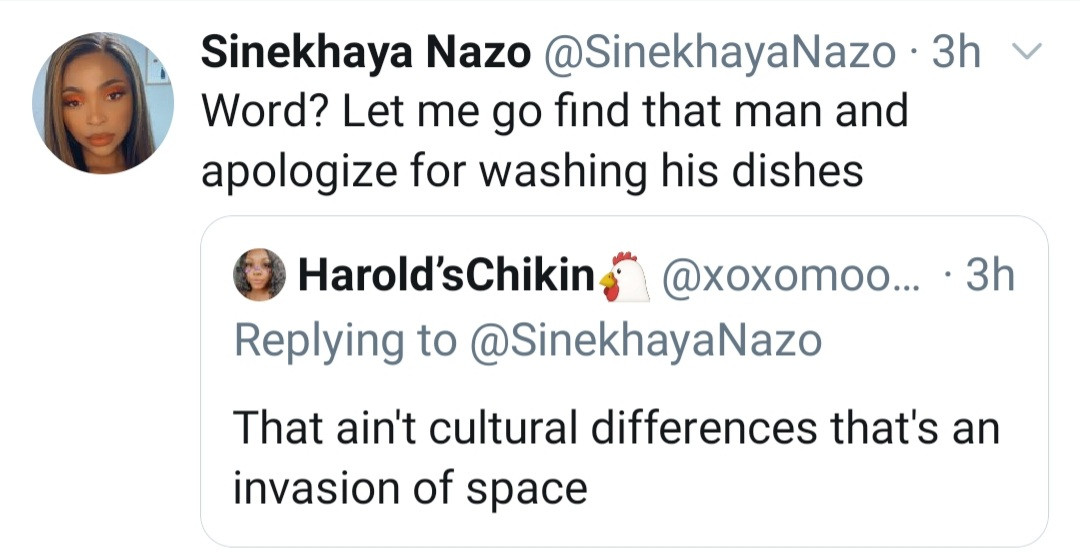1080x552 pixels.
Task: Open the truncated @xoxomoo... handle
Action: pyautogui.click(x=769, y=278)
